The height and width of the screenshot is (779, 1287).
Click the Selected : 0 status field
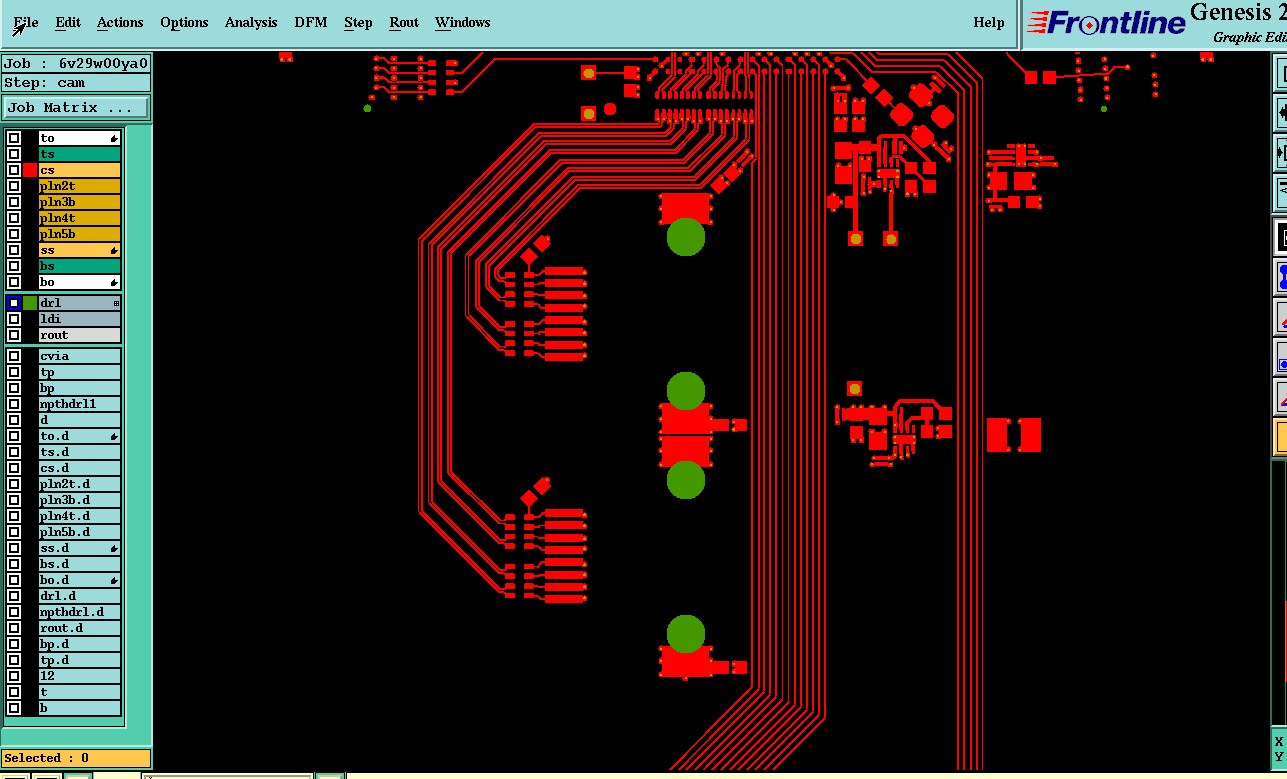(76, 758)
